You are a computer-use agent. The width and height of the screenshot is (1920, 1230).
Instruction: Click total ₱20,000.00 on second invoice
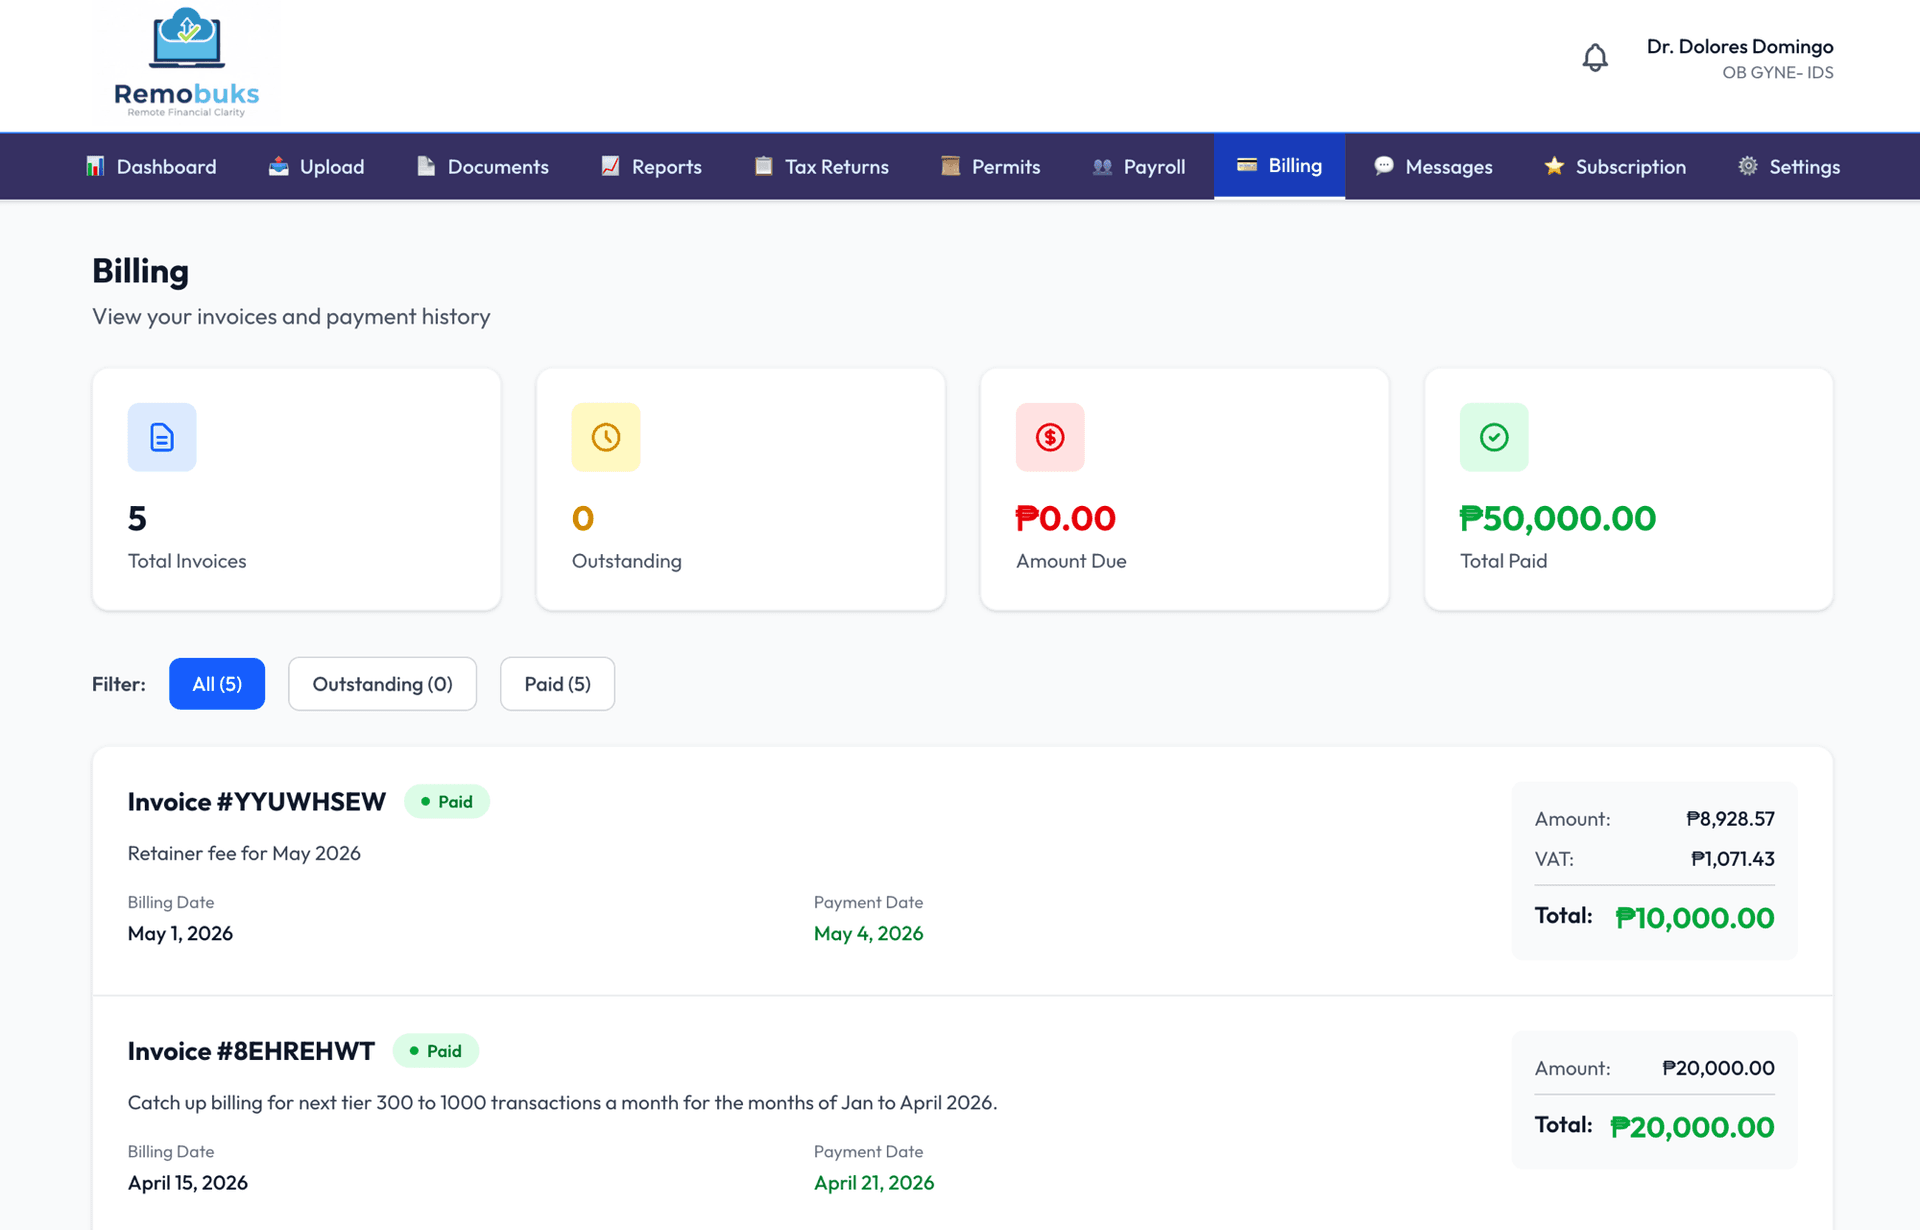pos(1692,1127)
